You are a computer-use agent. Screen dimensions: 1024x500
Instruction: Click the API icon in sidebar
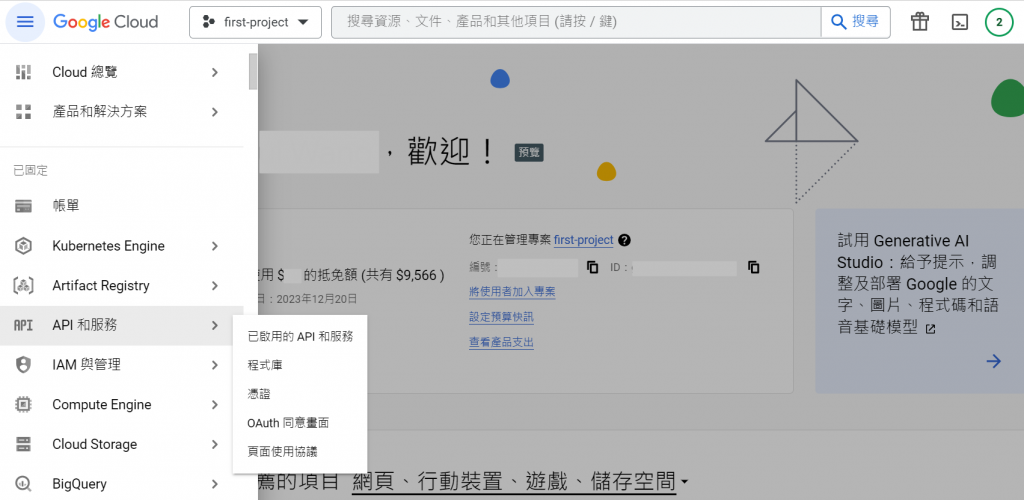24,325
